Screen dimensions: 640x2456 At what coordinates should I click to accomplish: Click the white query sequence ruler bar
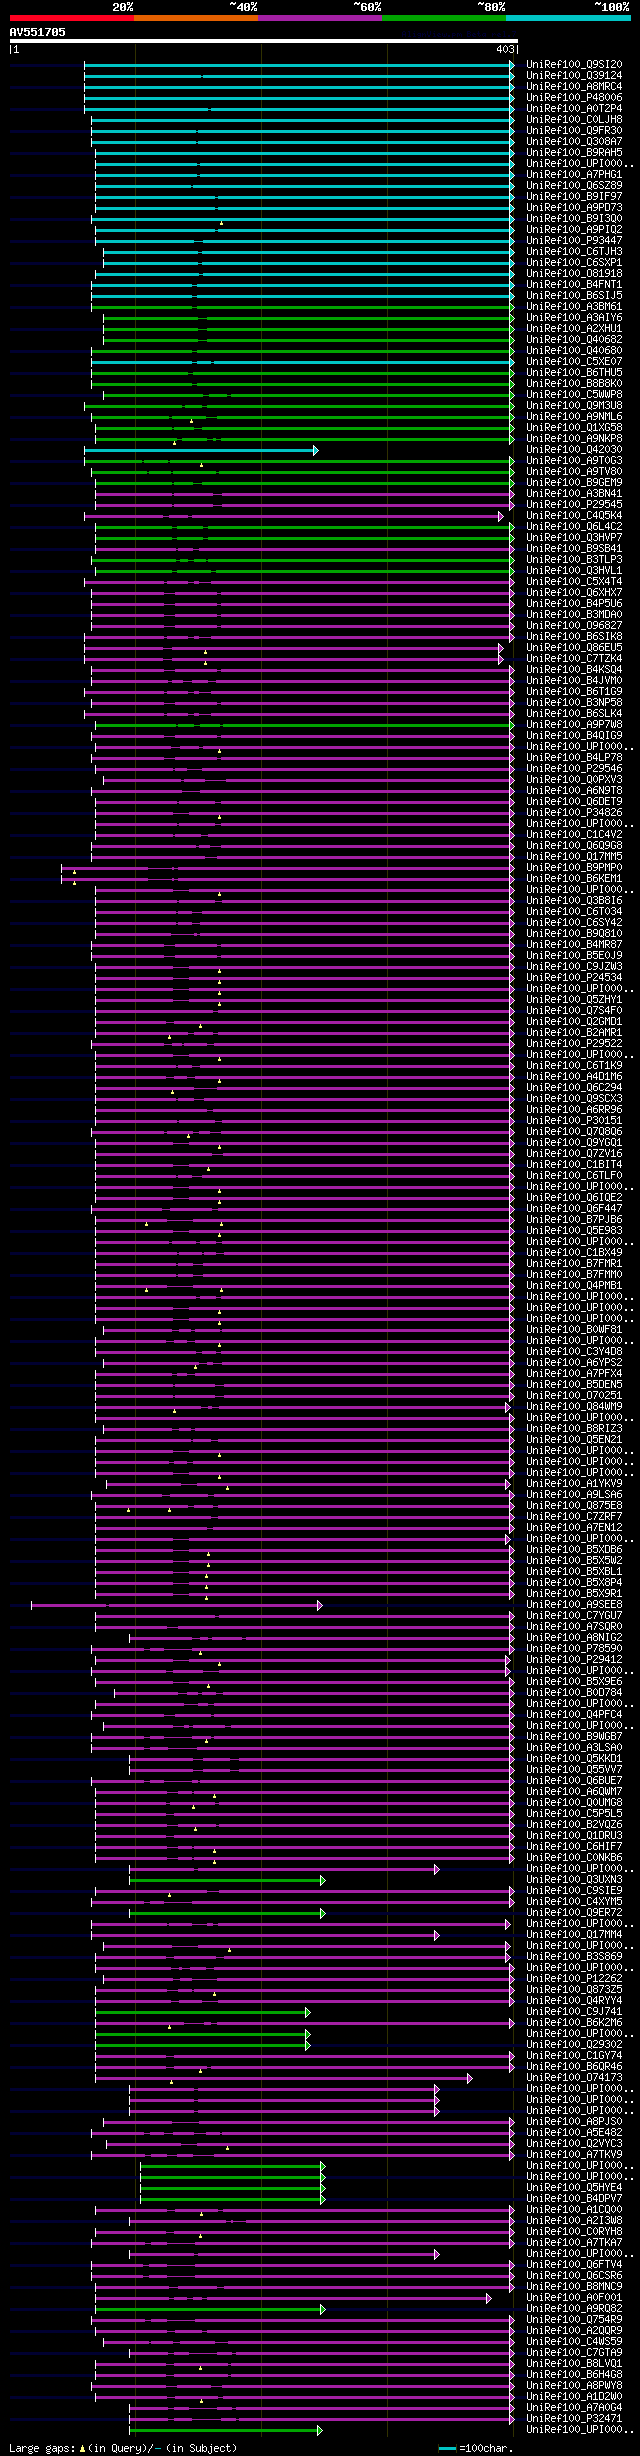click(264, 41)
